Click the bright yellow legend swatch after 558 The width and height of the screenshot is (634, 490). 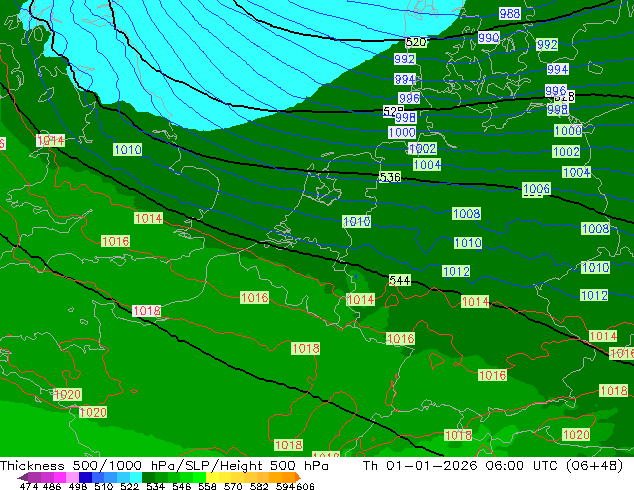[212, 477]
